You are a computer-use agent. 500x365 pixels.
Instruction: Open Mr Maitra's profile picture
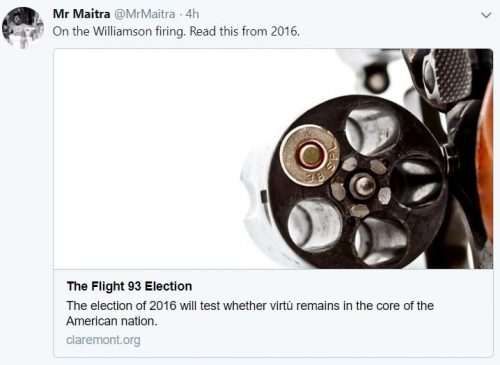pyautogui.click(x=23, y=28)
